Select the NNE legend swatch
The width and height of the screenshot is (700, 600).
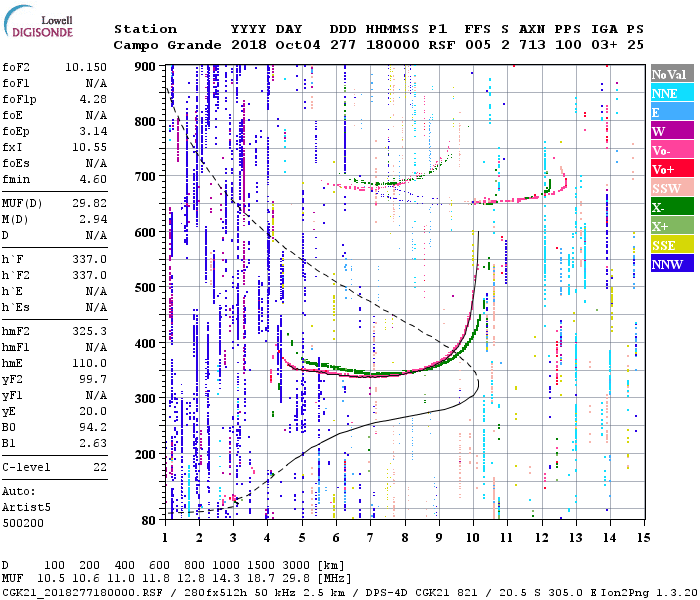click(672, 93)
